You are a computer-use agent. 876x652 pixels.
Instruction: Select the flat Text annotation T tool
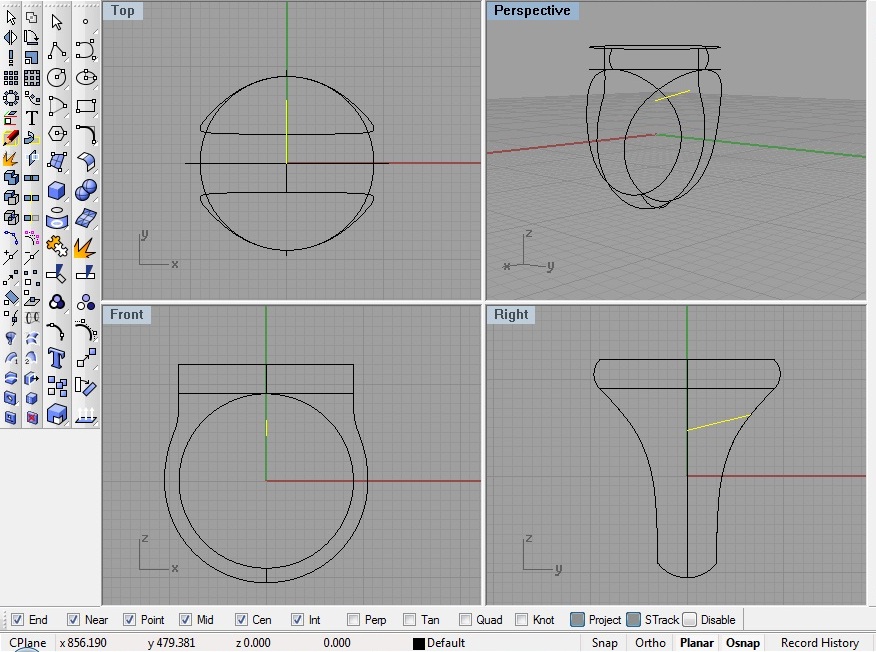click(x=31, y=118)
